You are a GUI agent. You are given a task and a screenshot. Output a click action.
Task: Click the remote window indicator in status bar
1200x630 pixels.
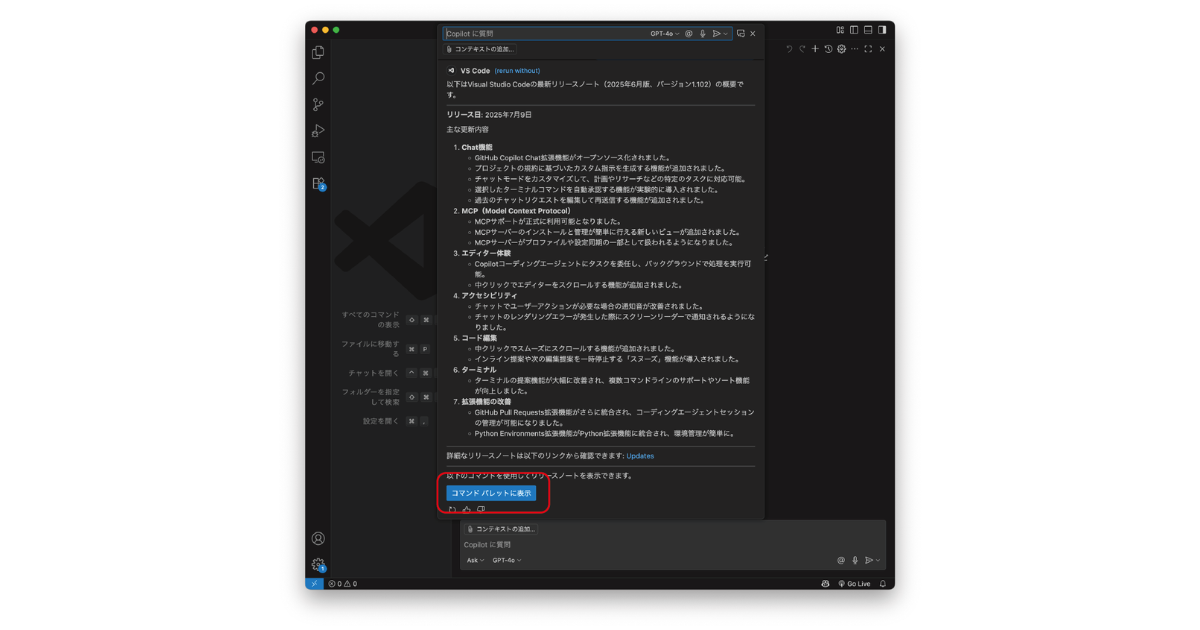[314, 584]
